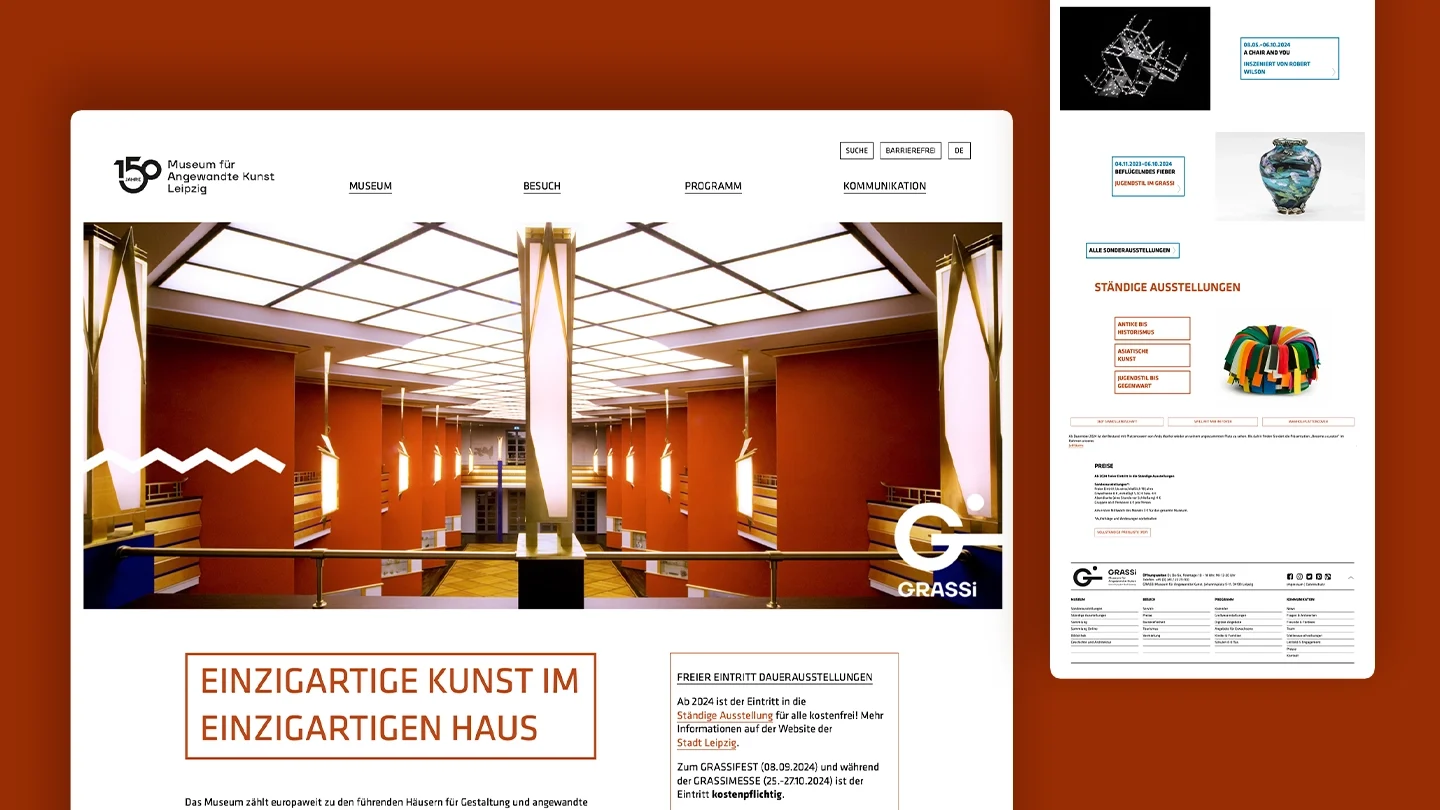Click the arrow in the A Chair and You card
Screen dimensions: 1440x810
click(1333, 71)
